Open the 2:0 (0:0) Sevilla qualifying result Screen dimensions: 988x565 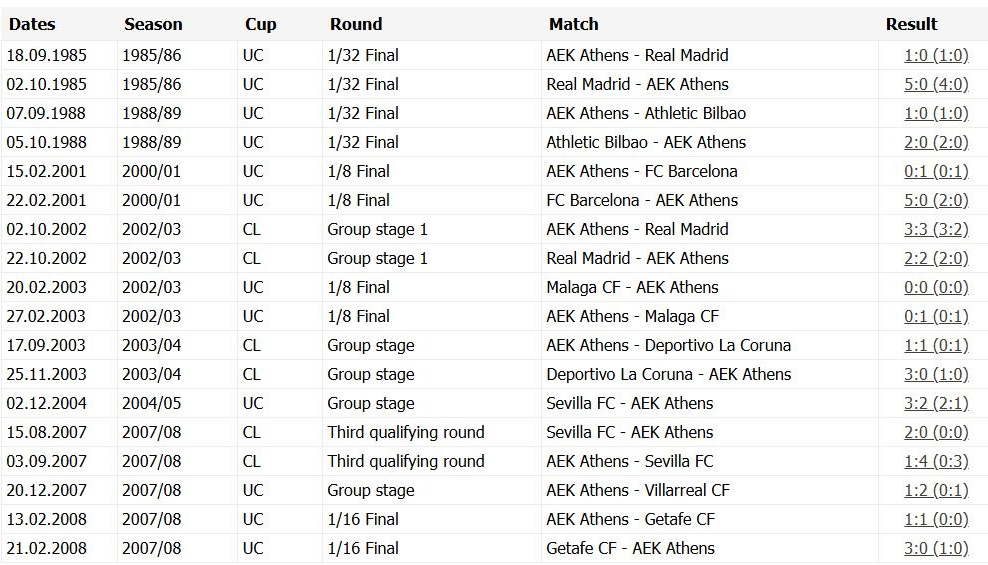click(935, 432)
